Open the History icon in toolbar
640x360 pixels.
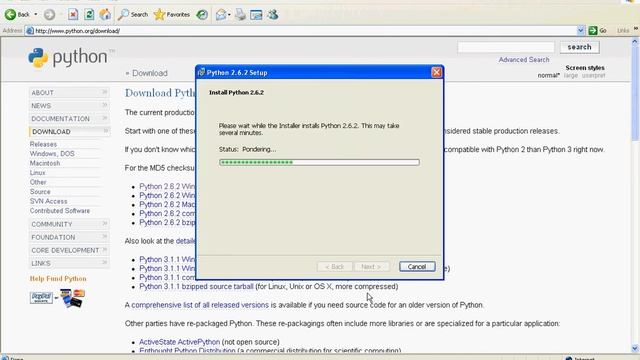pyautogui.click(x=202, y=15)
